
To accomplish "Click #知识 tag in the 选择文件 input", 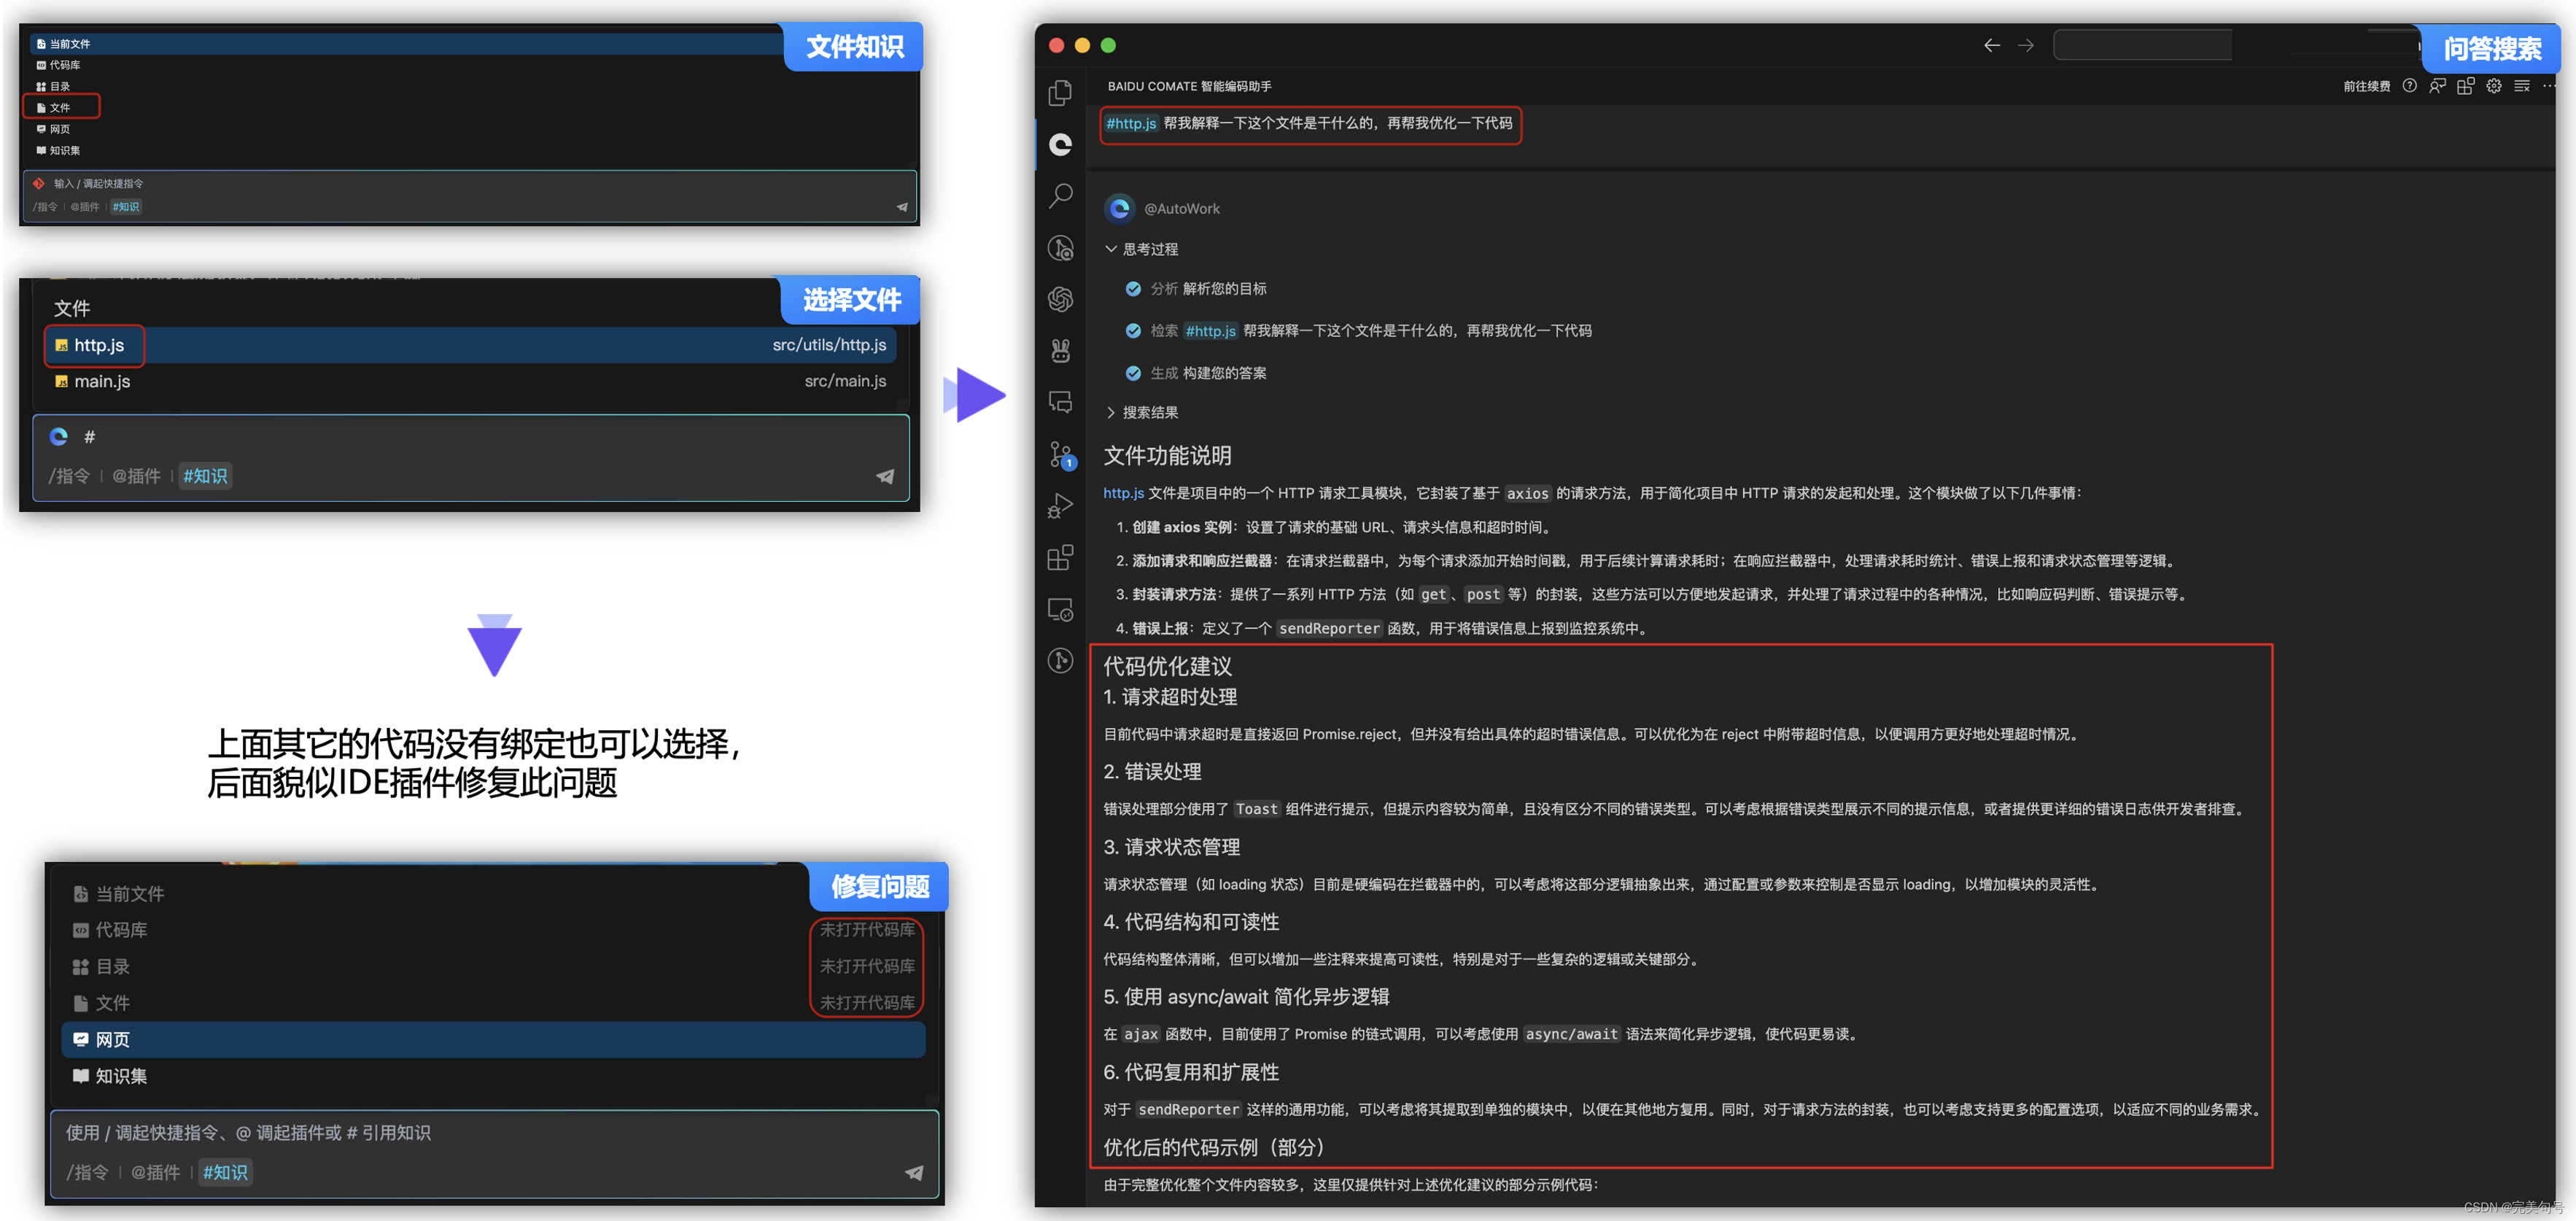I will tap(205, 476).
